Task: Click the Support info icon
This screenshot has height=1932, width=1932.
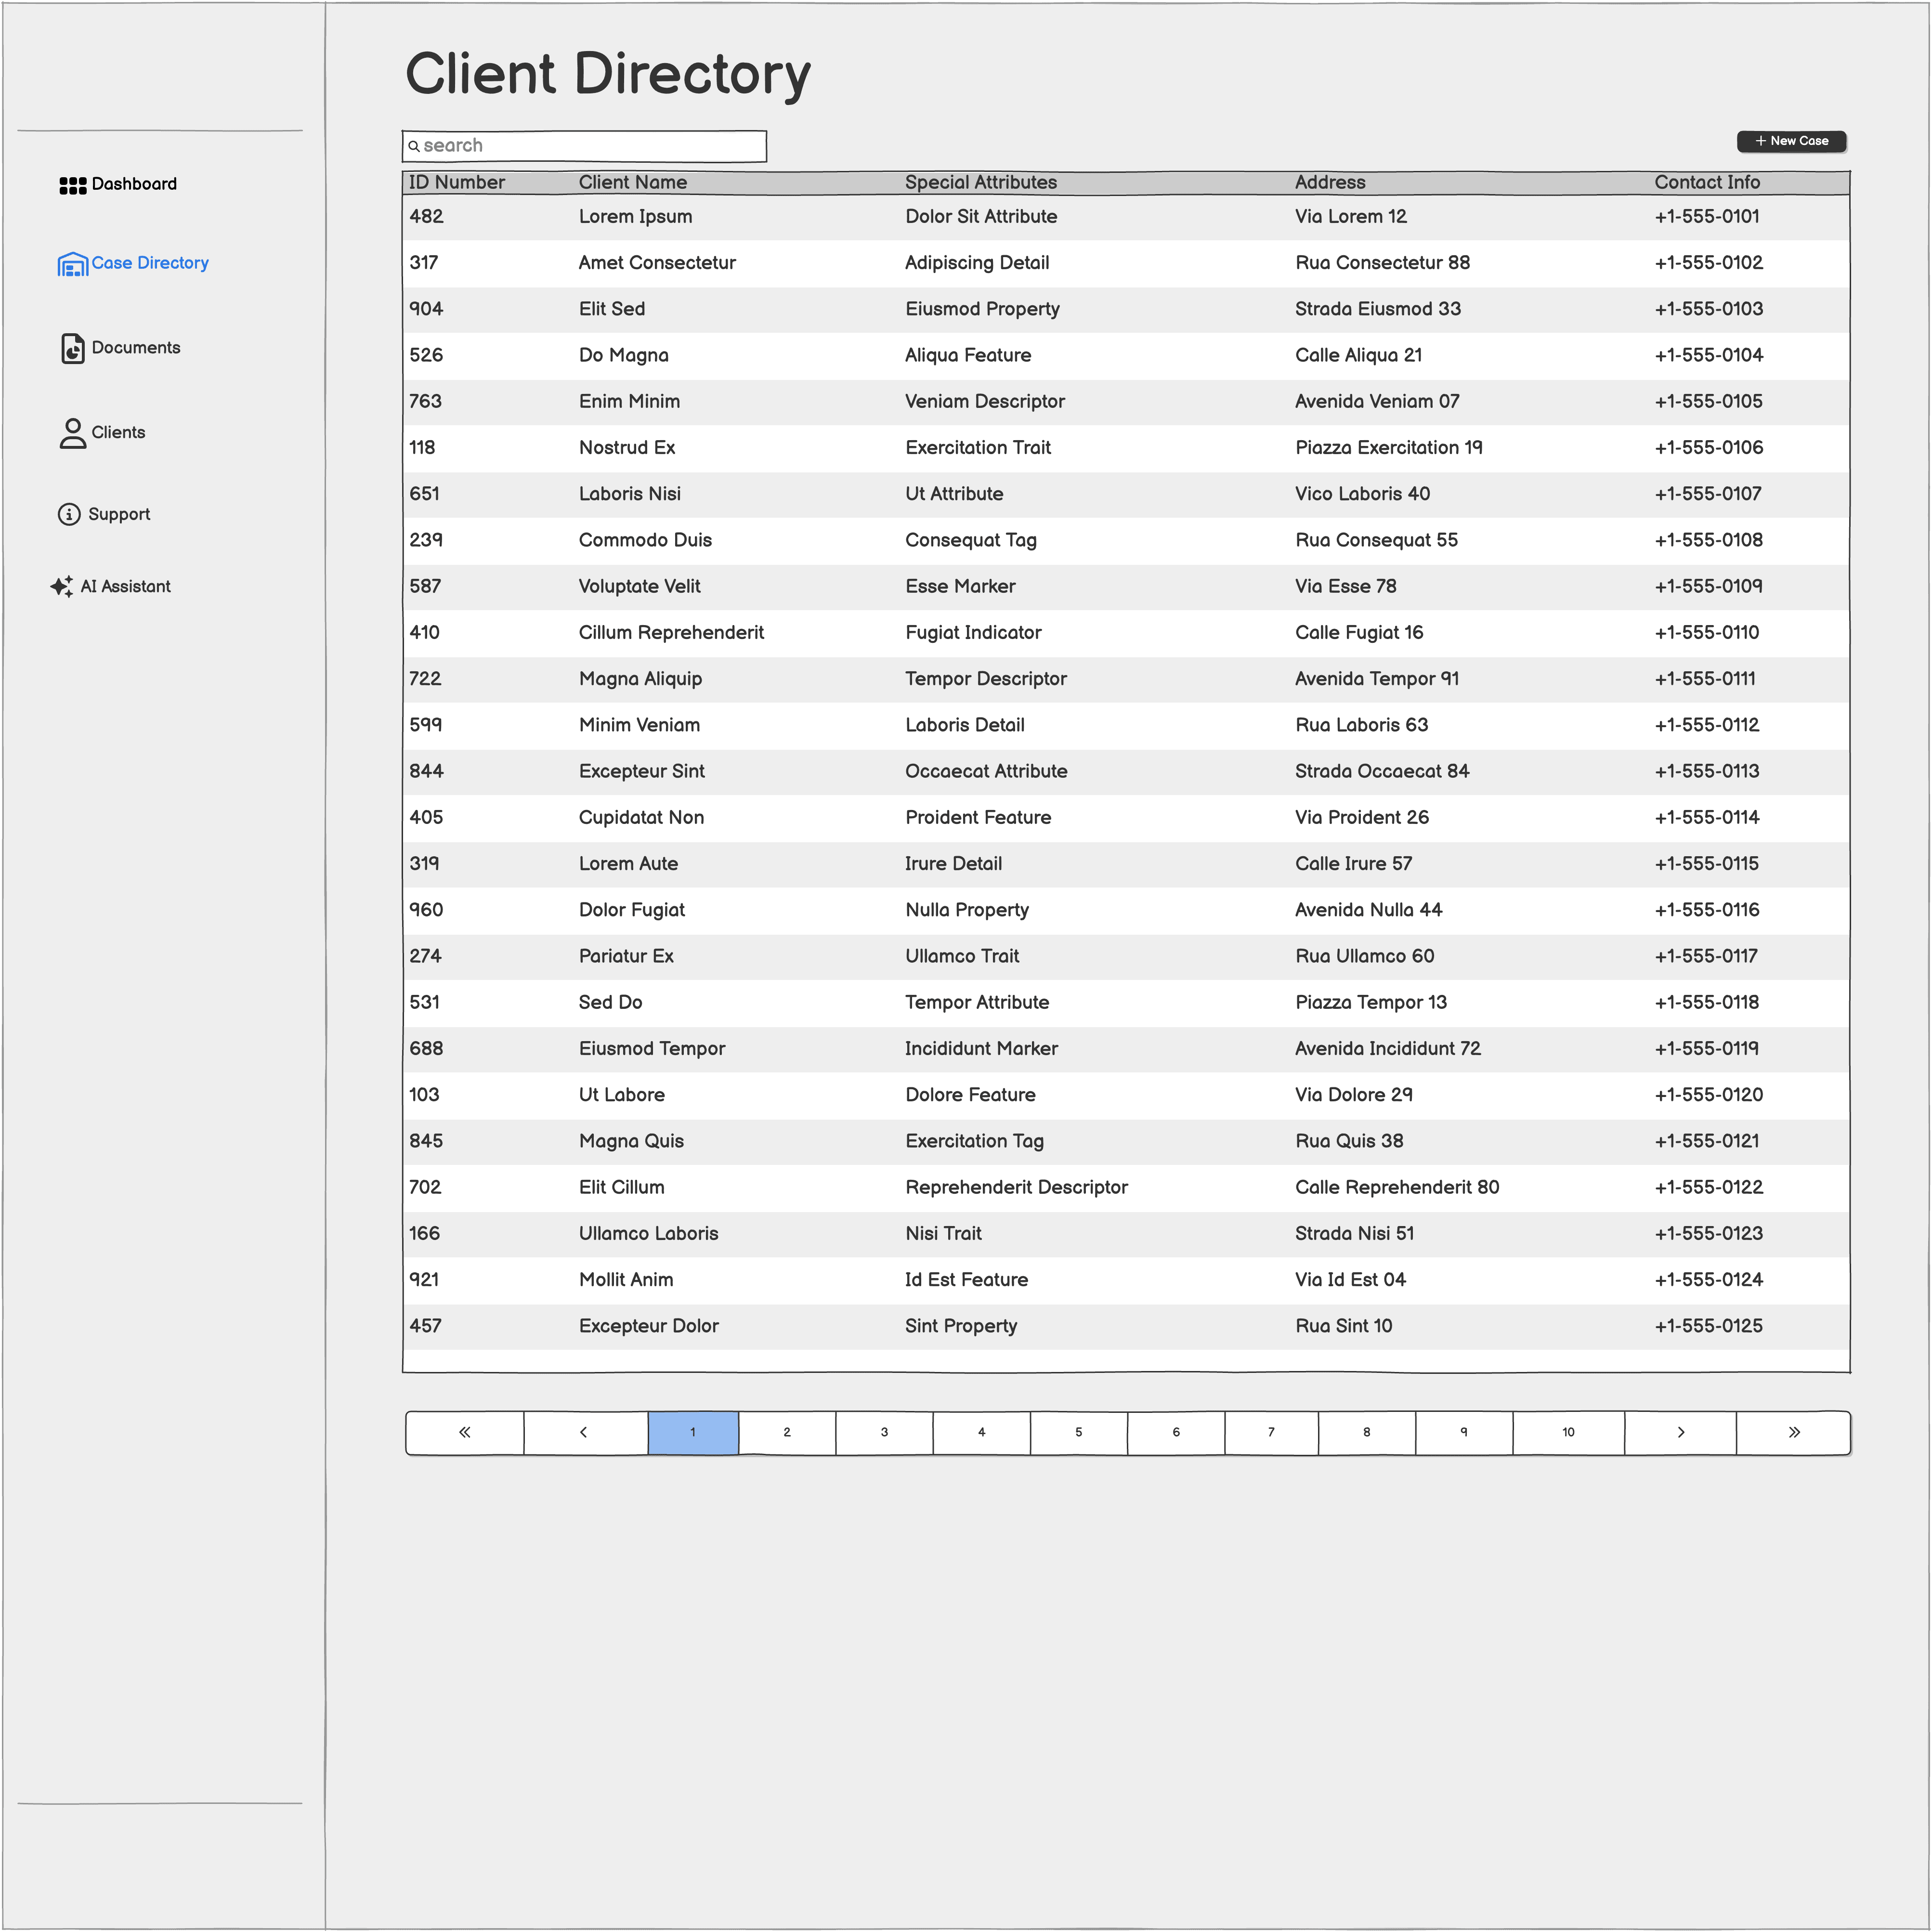Action: pos(69,514)
